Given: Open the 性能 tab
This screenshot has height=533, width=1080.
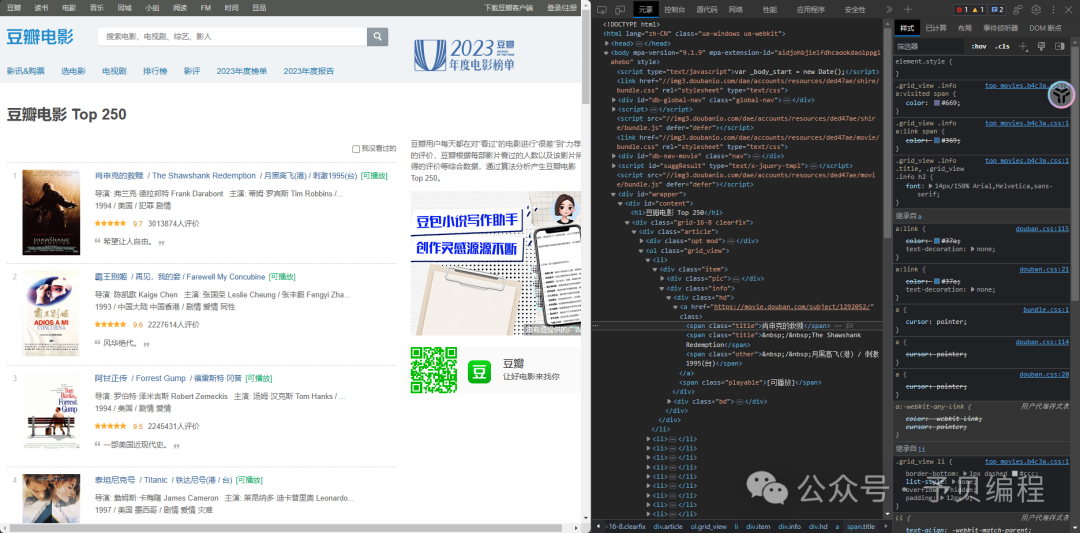Looking at the screenshot, I should click(769, 10).
